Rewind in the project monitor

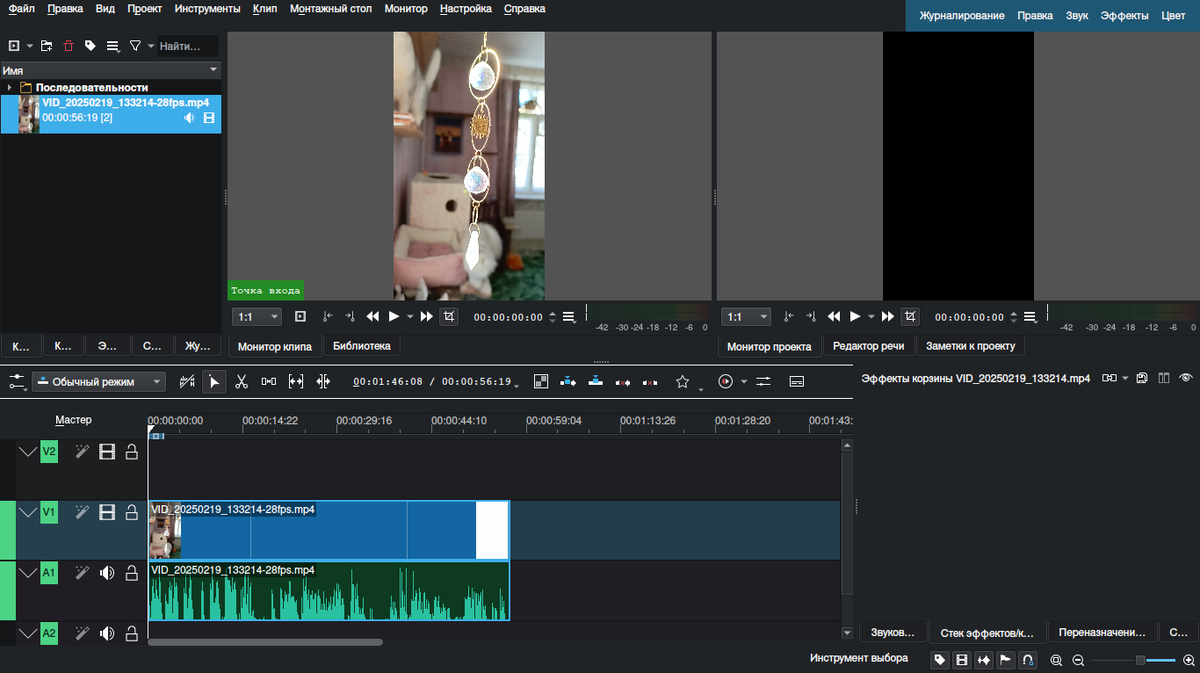(x=833, y=316)
